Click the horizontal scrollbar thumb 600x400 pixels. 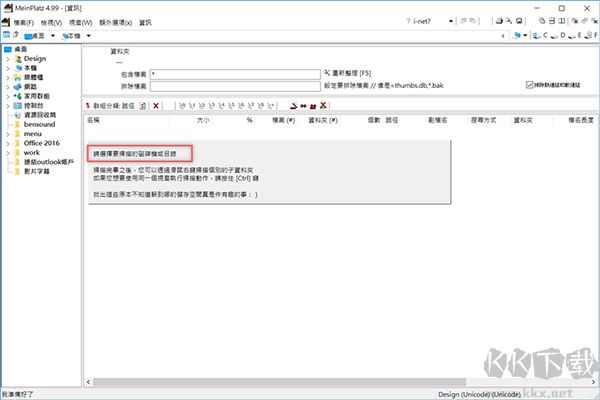tap(280, 382)
